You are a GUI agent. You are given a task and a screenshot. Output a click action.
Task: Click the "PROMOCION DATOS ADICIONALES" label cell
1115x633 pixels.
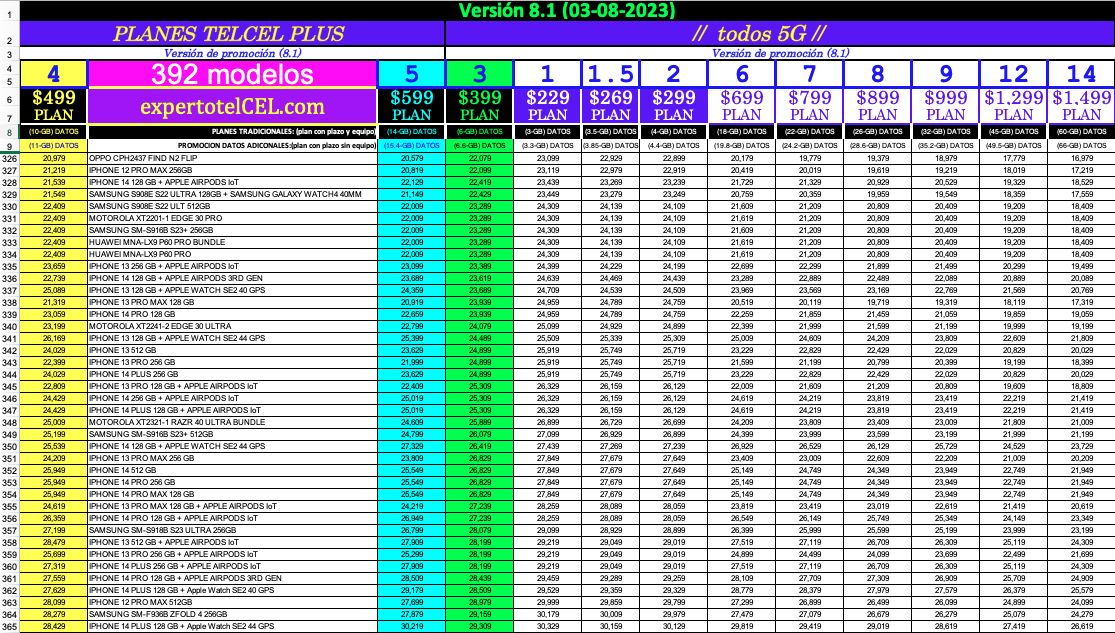tap(232, 146)
